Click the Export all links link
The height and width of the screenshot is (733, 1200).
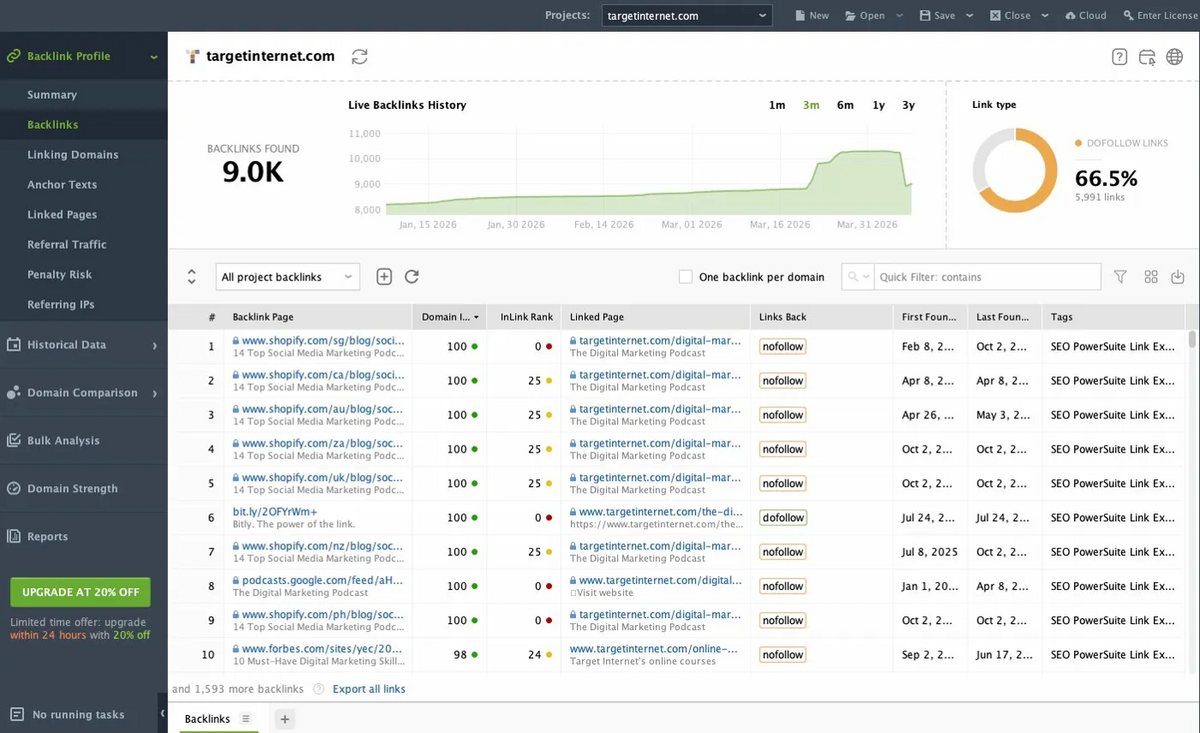[x=369, y=689]
